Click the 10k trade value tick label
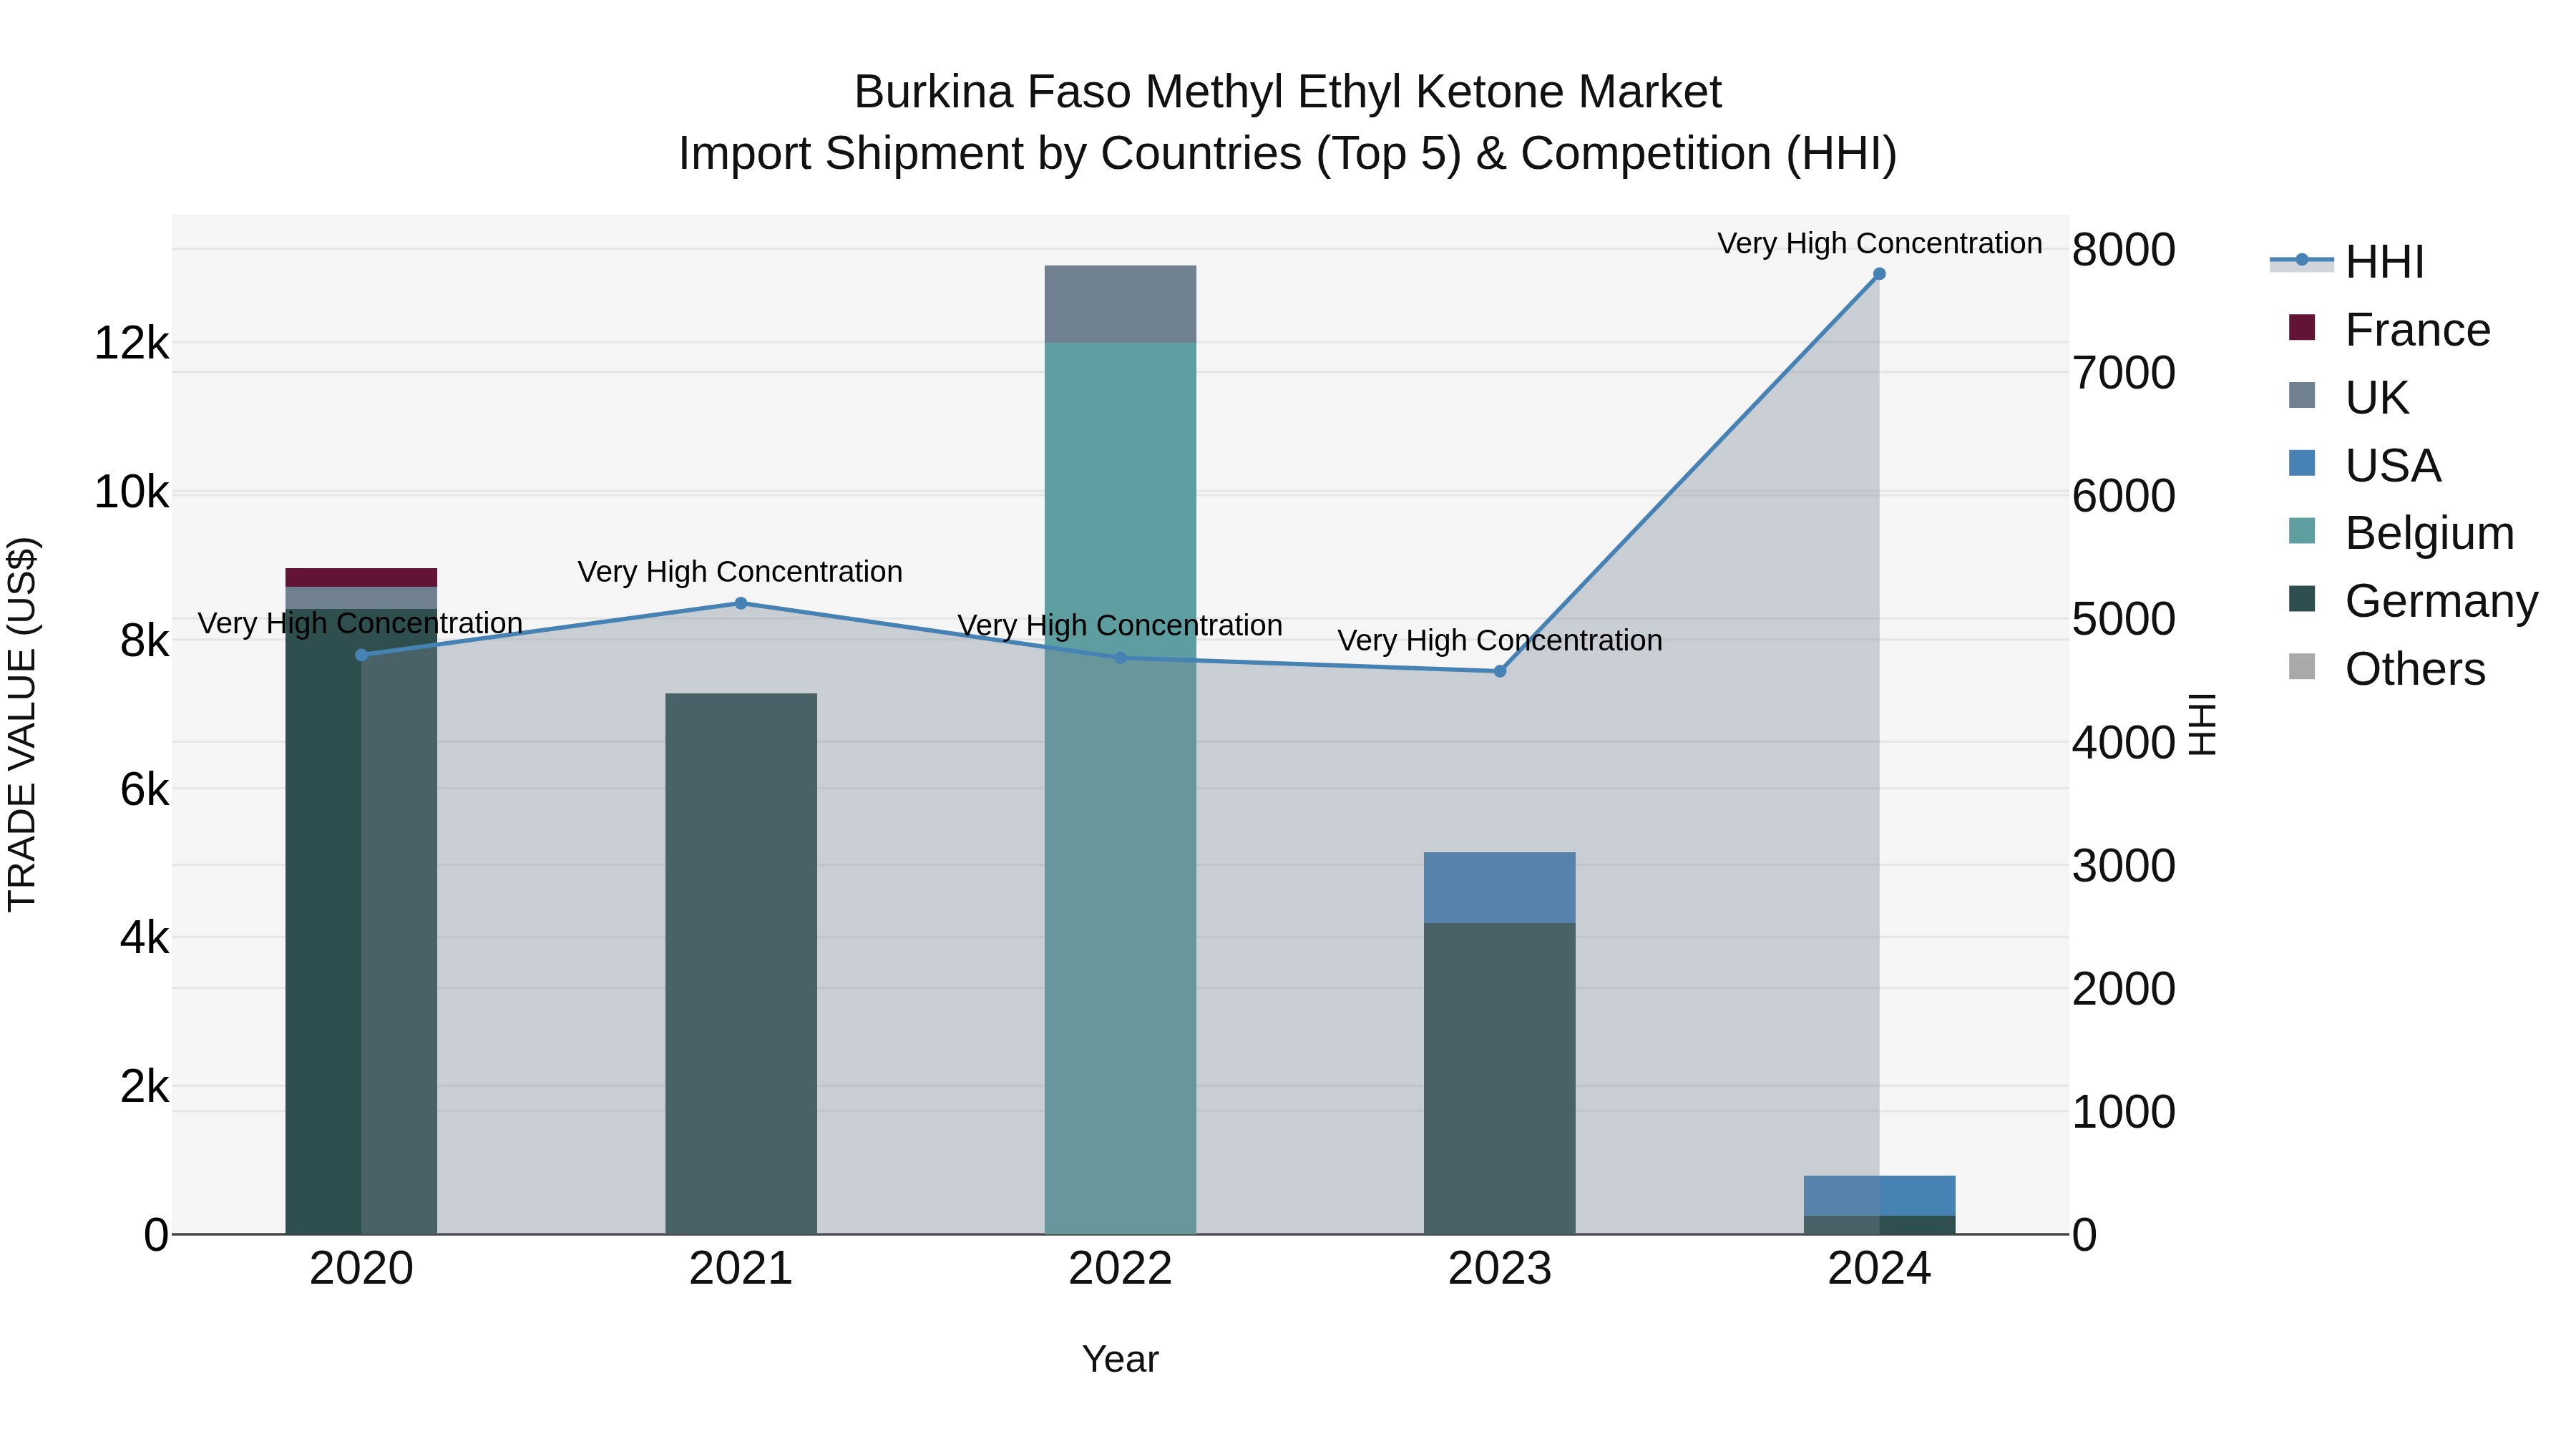 coord(131,492)
